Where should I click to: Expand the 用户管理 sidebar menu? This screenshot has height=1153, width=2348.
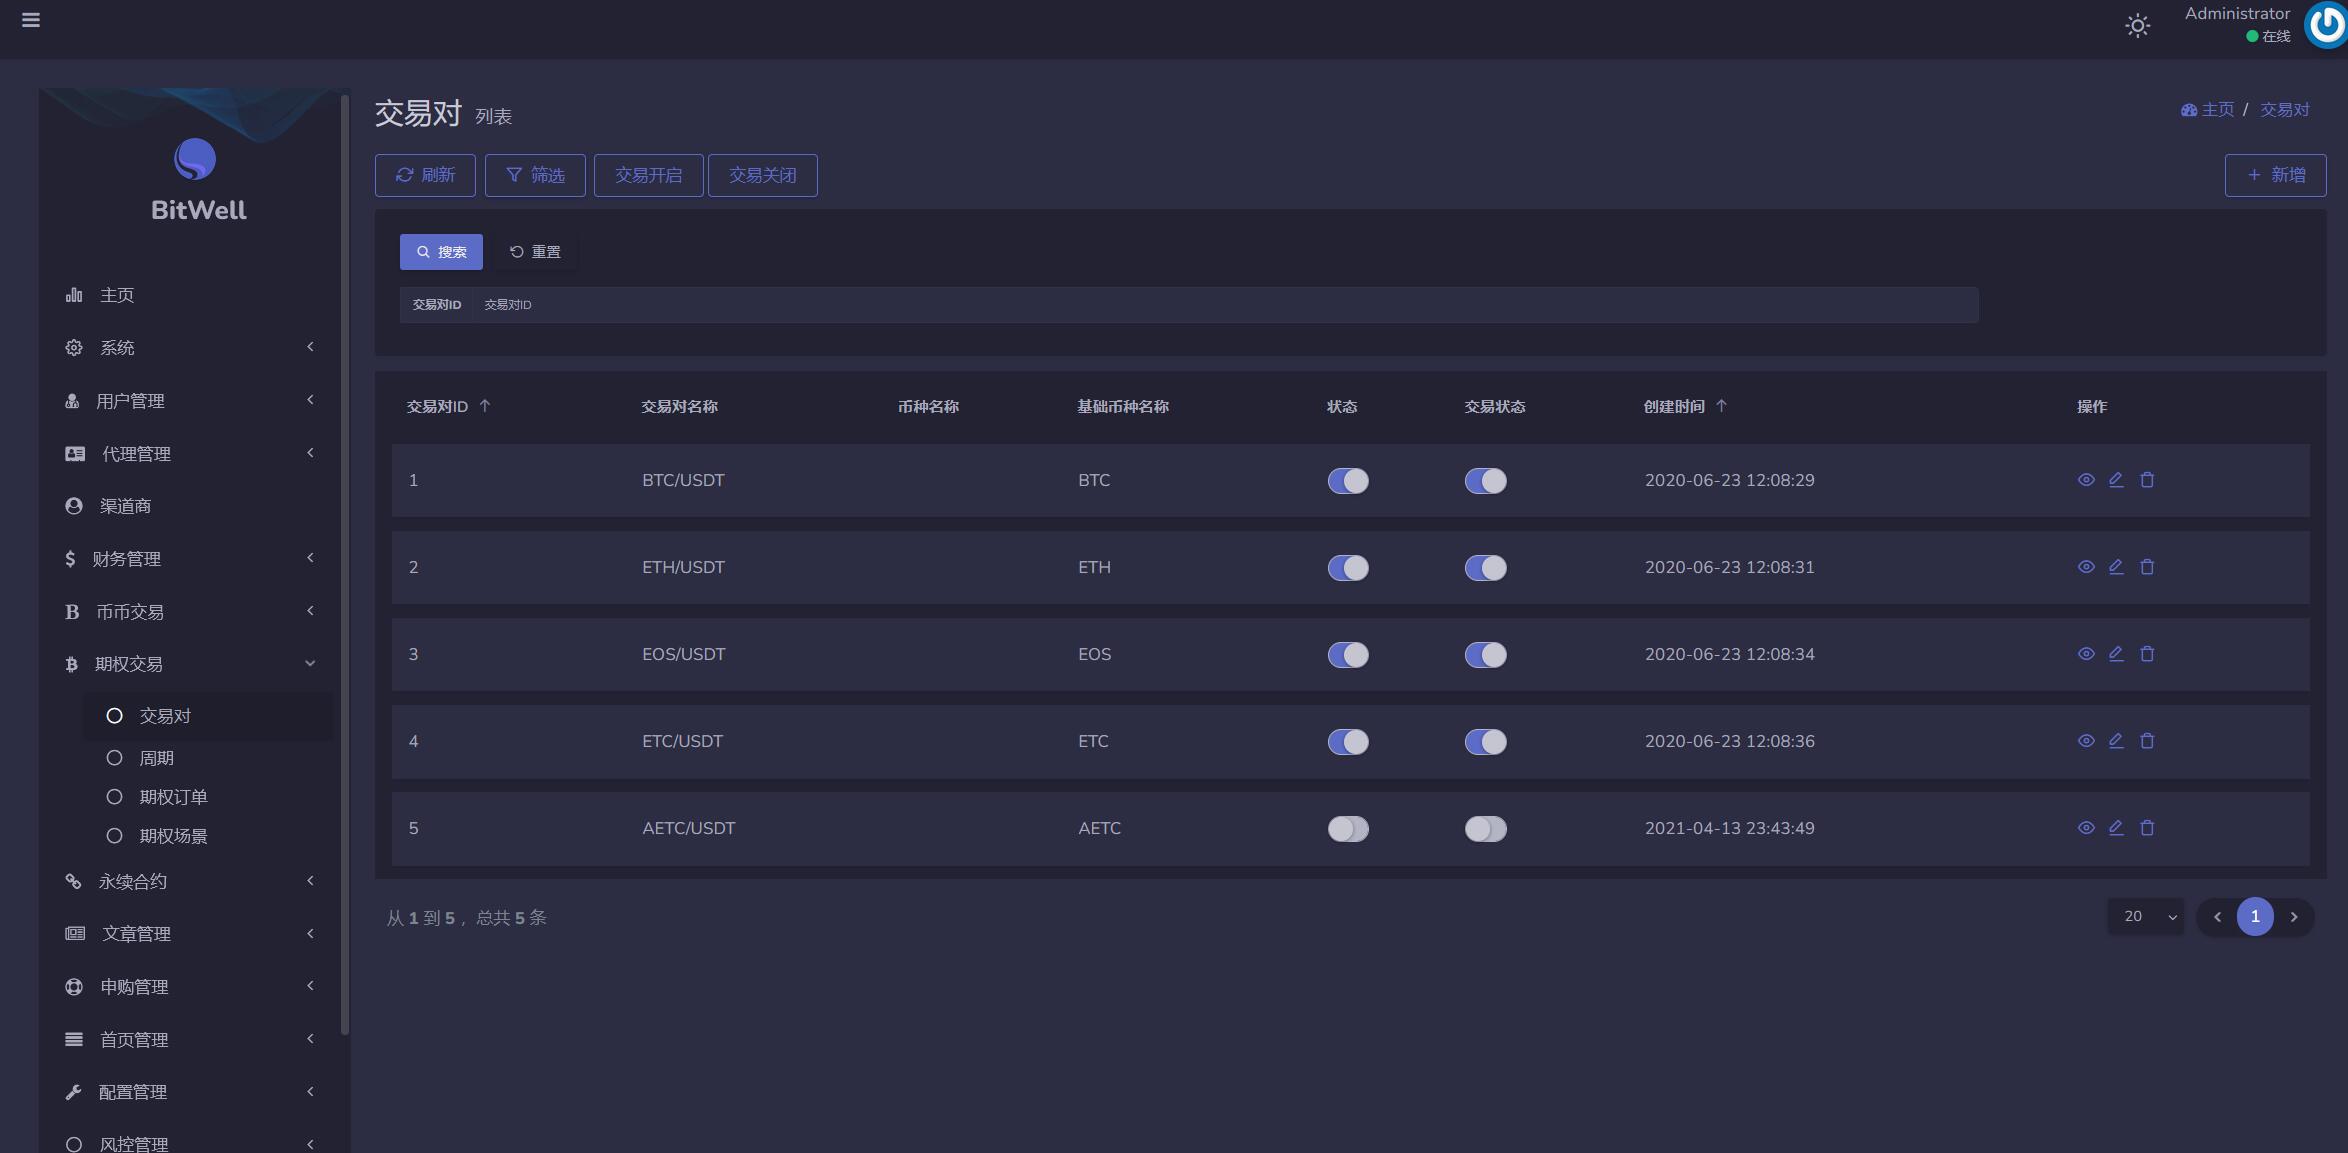pos(190,401)
